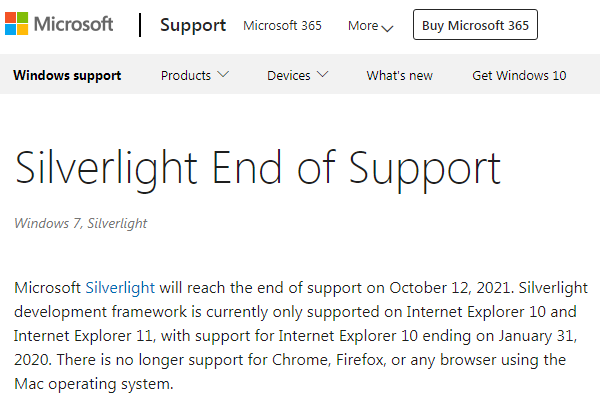The height and width of the screenshot is (399, 600).
Task: Click the Windows 7, Silverlight subtitle
Action: (81, 223)
